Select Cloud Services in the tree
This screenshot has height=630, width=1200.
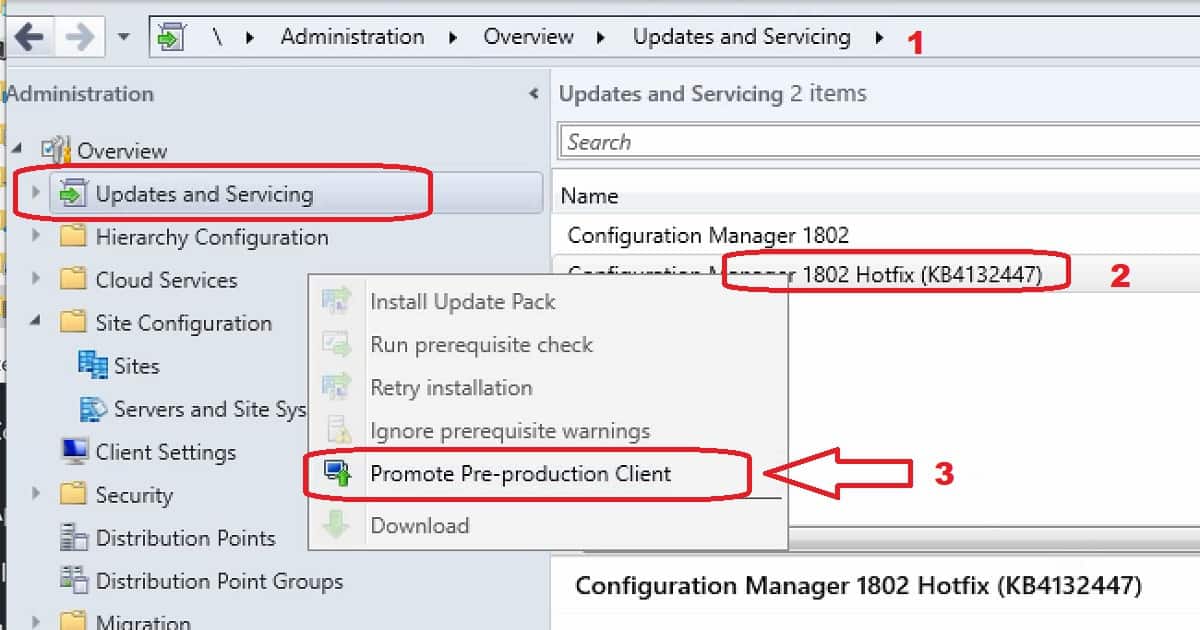pyautogui.click(x=166, y=280)
